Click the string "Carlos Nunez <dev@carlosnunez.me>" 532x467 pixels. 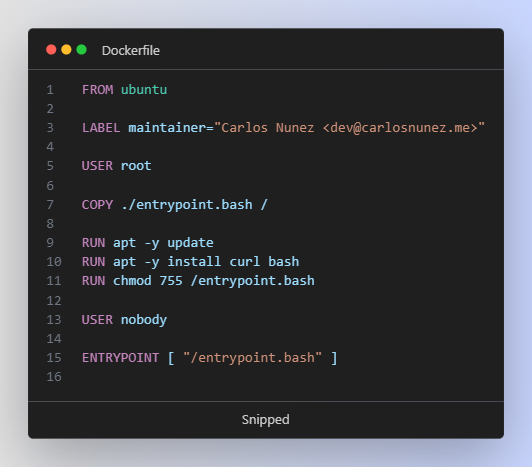pos(349,128)
